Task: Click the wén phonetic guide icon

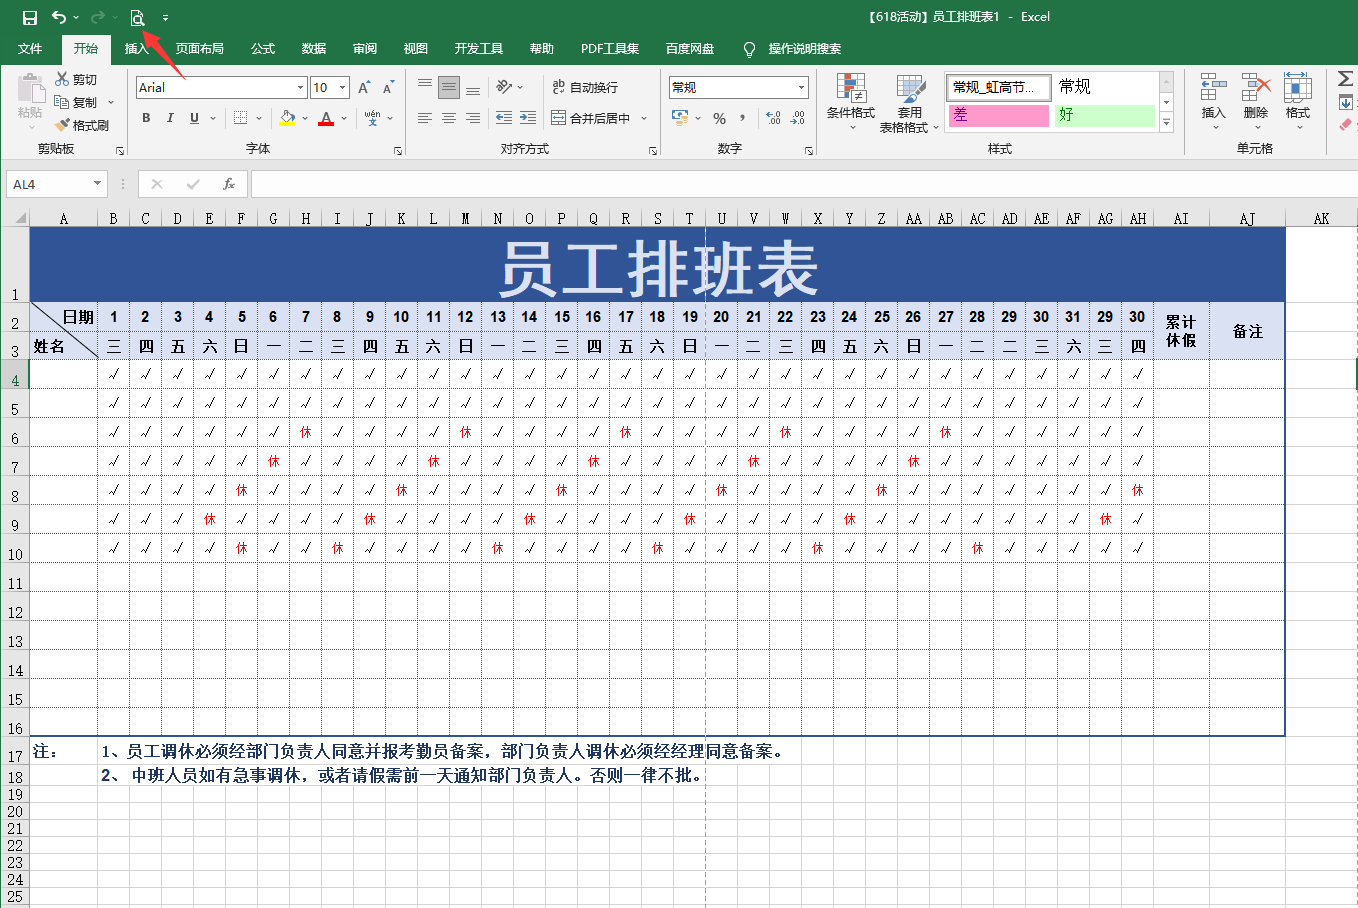Action: click(372, 118)
